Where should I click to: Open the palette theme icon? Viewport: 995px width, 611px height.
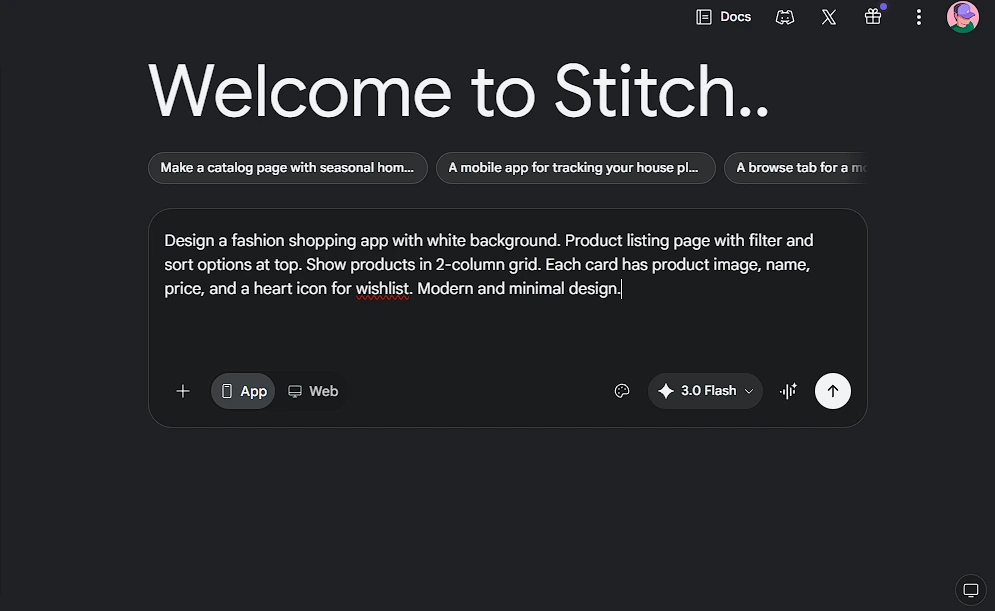click(622, 391)
